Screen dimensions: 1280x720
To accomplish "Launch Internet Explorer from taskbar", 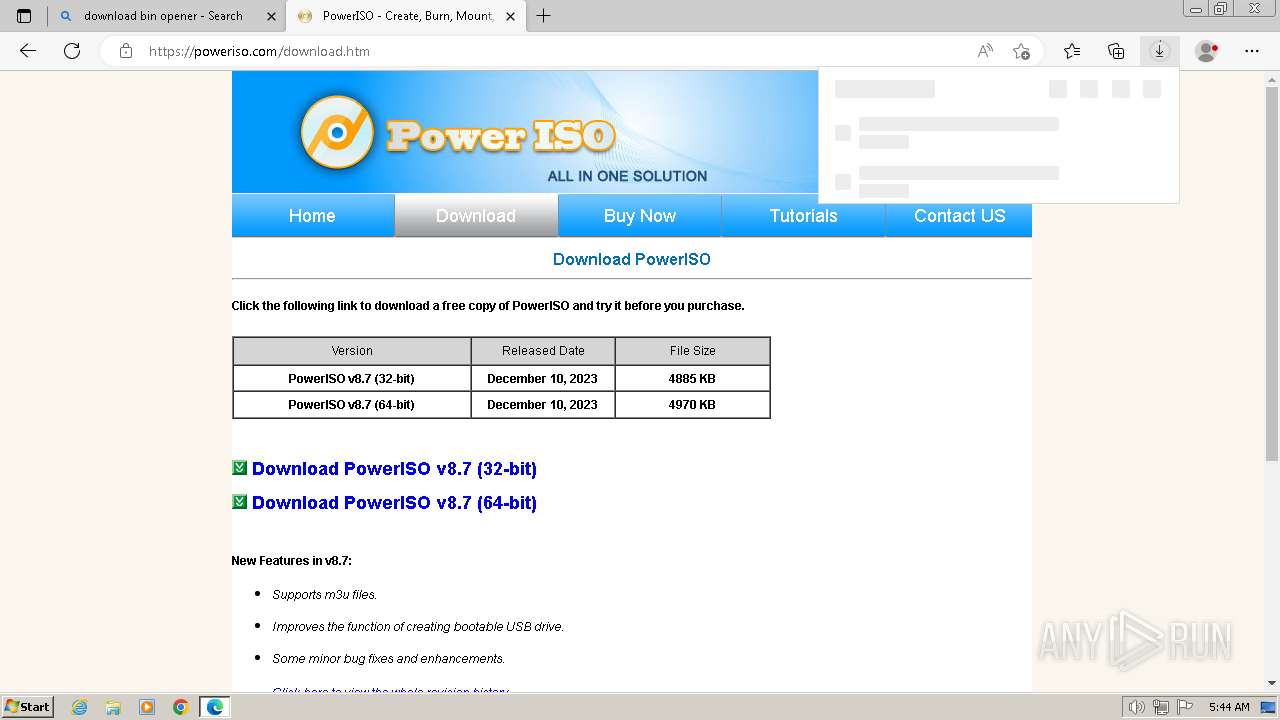I will click(x=80, y=707).
